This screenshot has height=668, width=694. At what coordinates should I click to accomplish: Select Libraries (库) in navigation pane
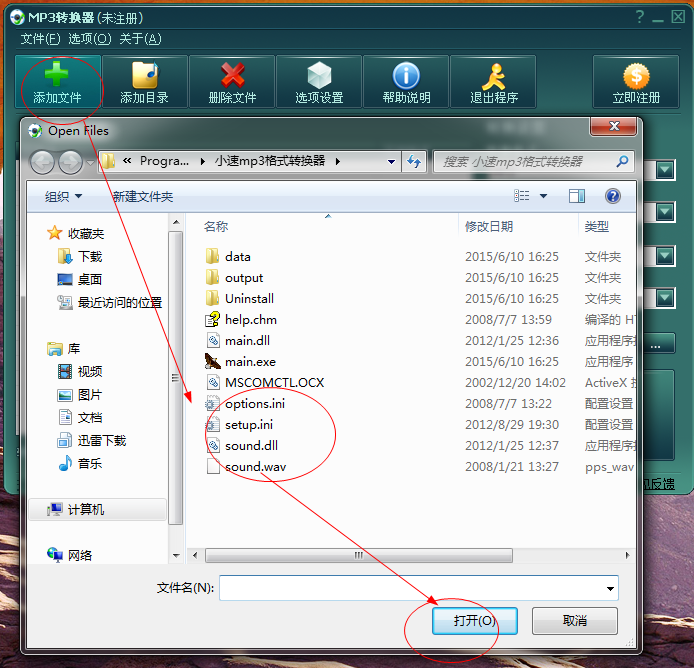(64, 349)
